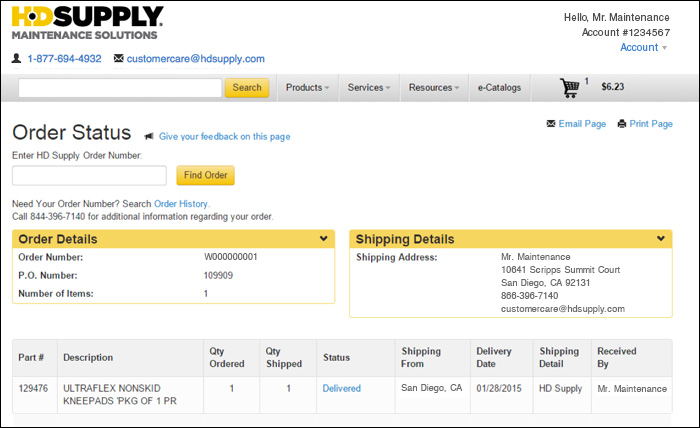Viewport: 700px width, 428px height.
Task: Open the Products menu
Action: click(308, 87)
